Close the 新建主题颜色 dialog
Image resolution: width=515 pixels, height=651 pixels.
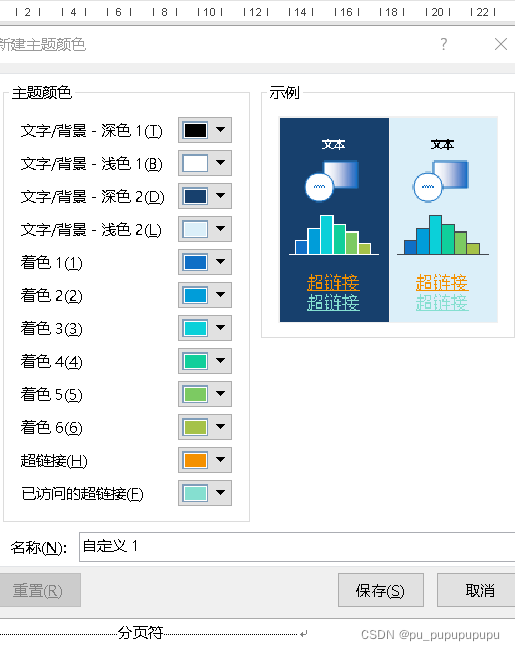click(x=501, y=44)
